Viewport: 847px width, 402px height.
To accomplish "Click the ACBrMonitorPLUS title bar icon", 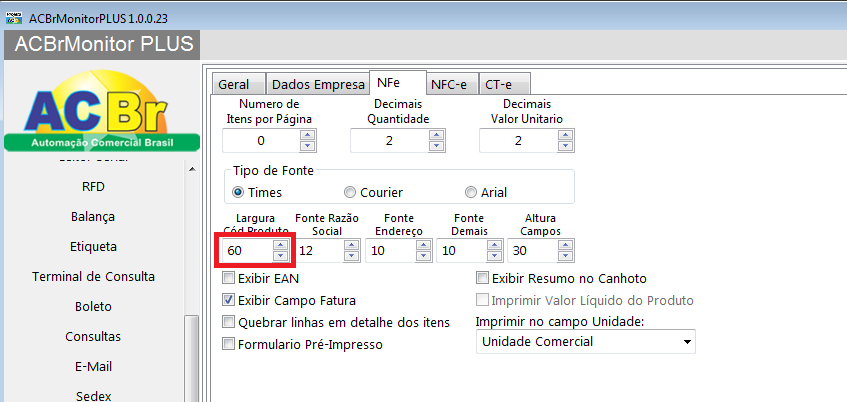I will (x=14, y=18).
